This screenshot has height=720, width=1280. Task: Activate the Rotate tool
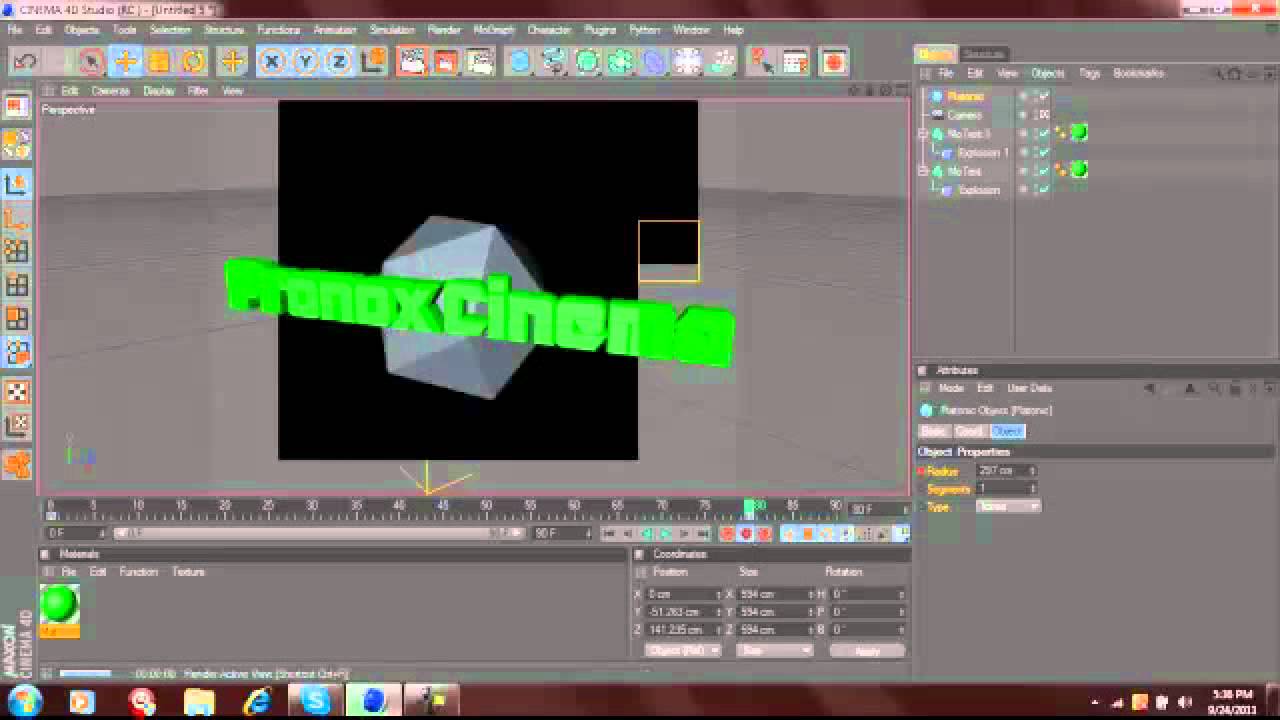point(193,62)
